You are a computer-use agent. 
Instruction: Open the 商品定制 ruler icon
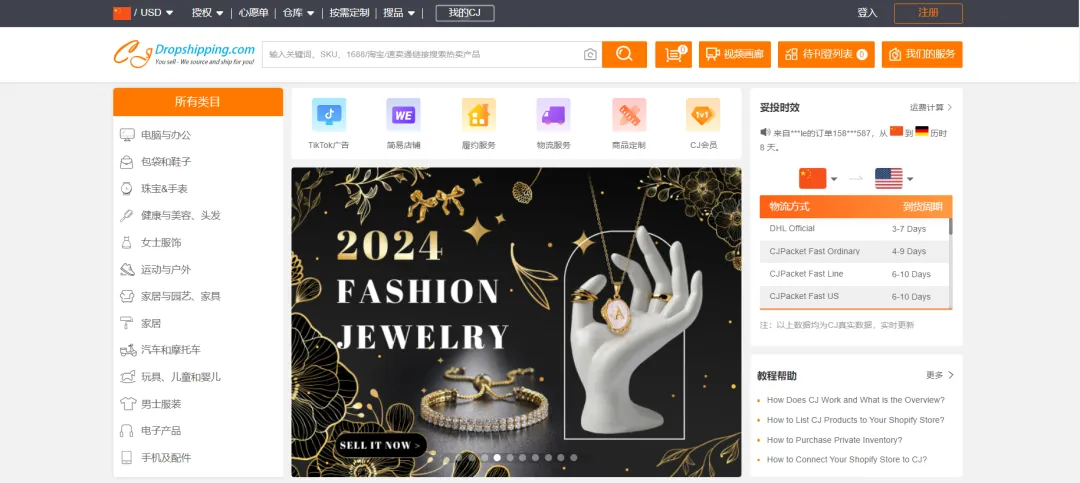(x=629, y=115)
